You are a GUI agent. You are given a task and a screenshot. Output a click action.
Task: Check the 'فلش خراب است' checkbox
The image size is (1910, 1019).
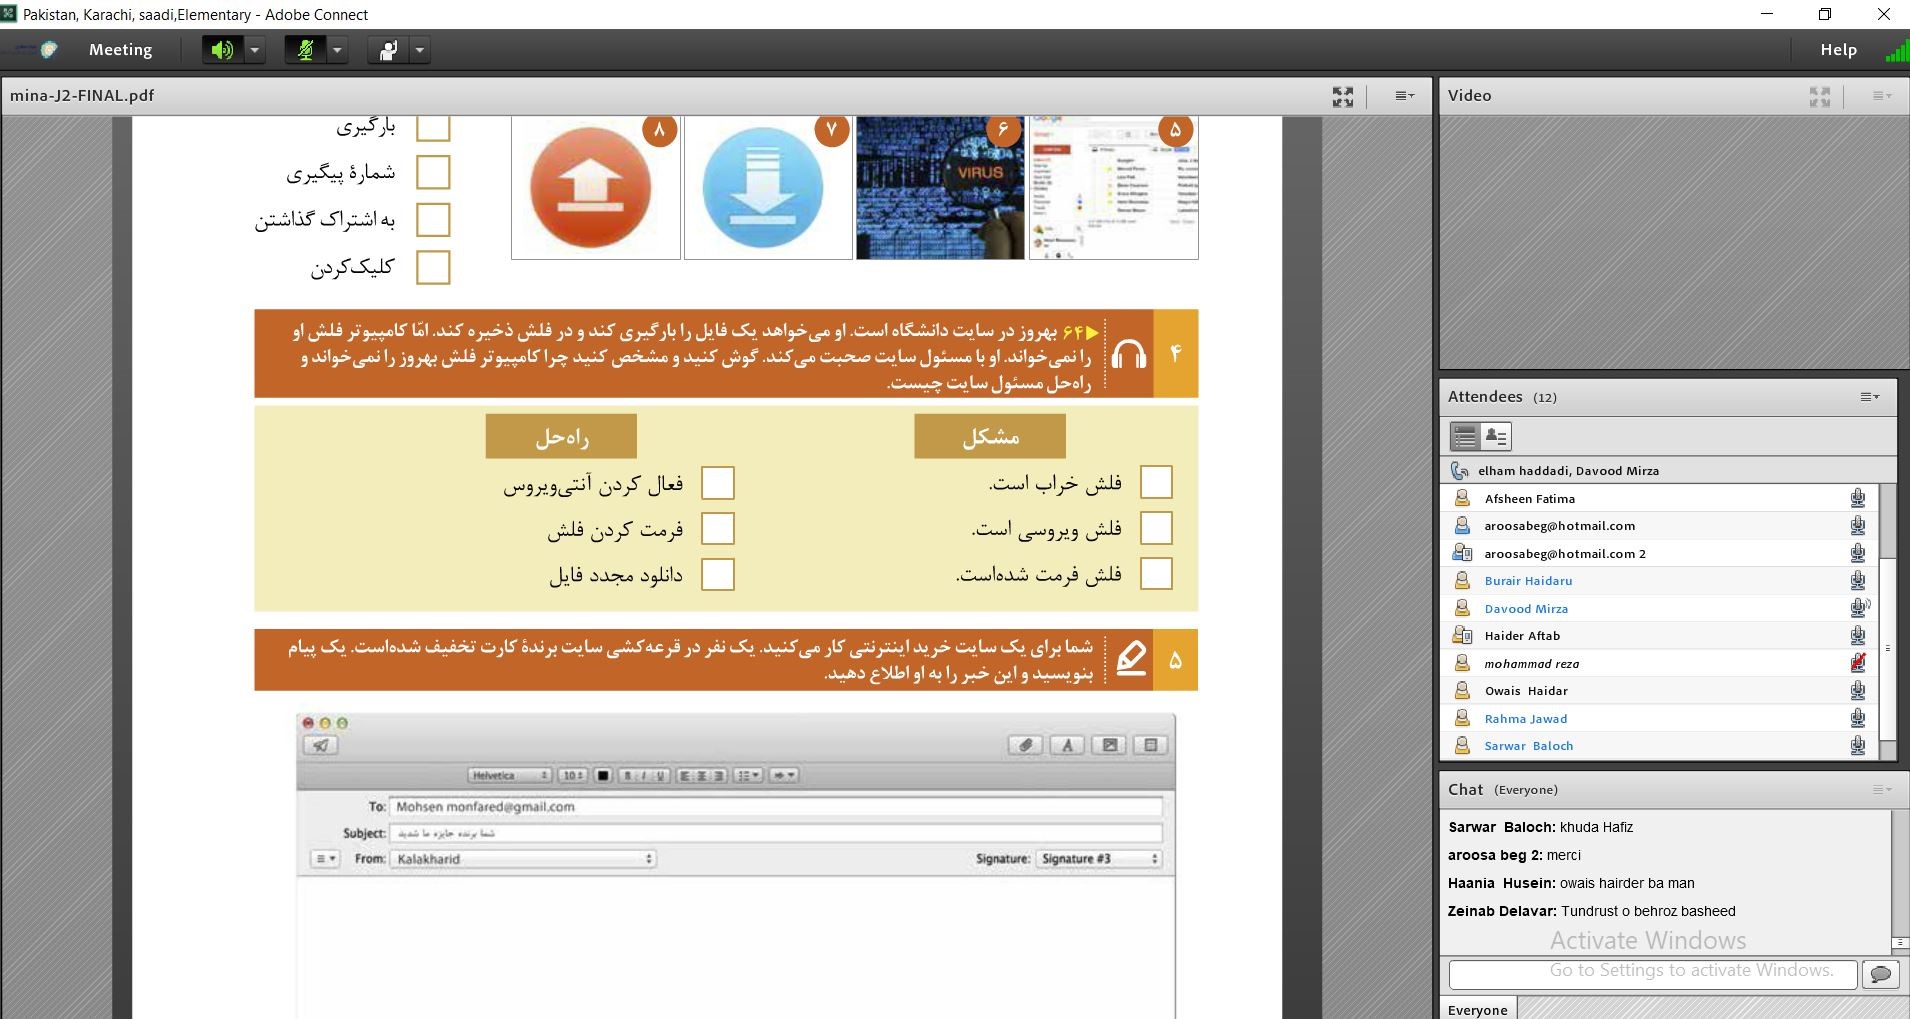click(1156, 482)
